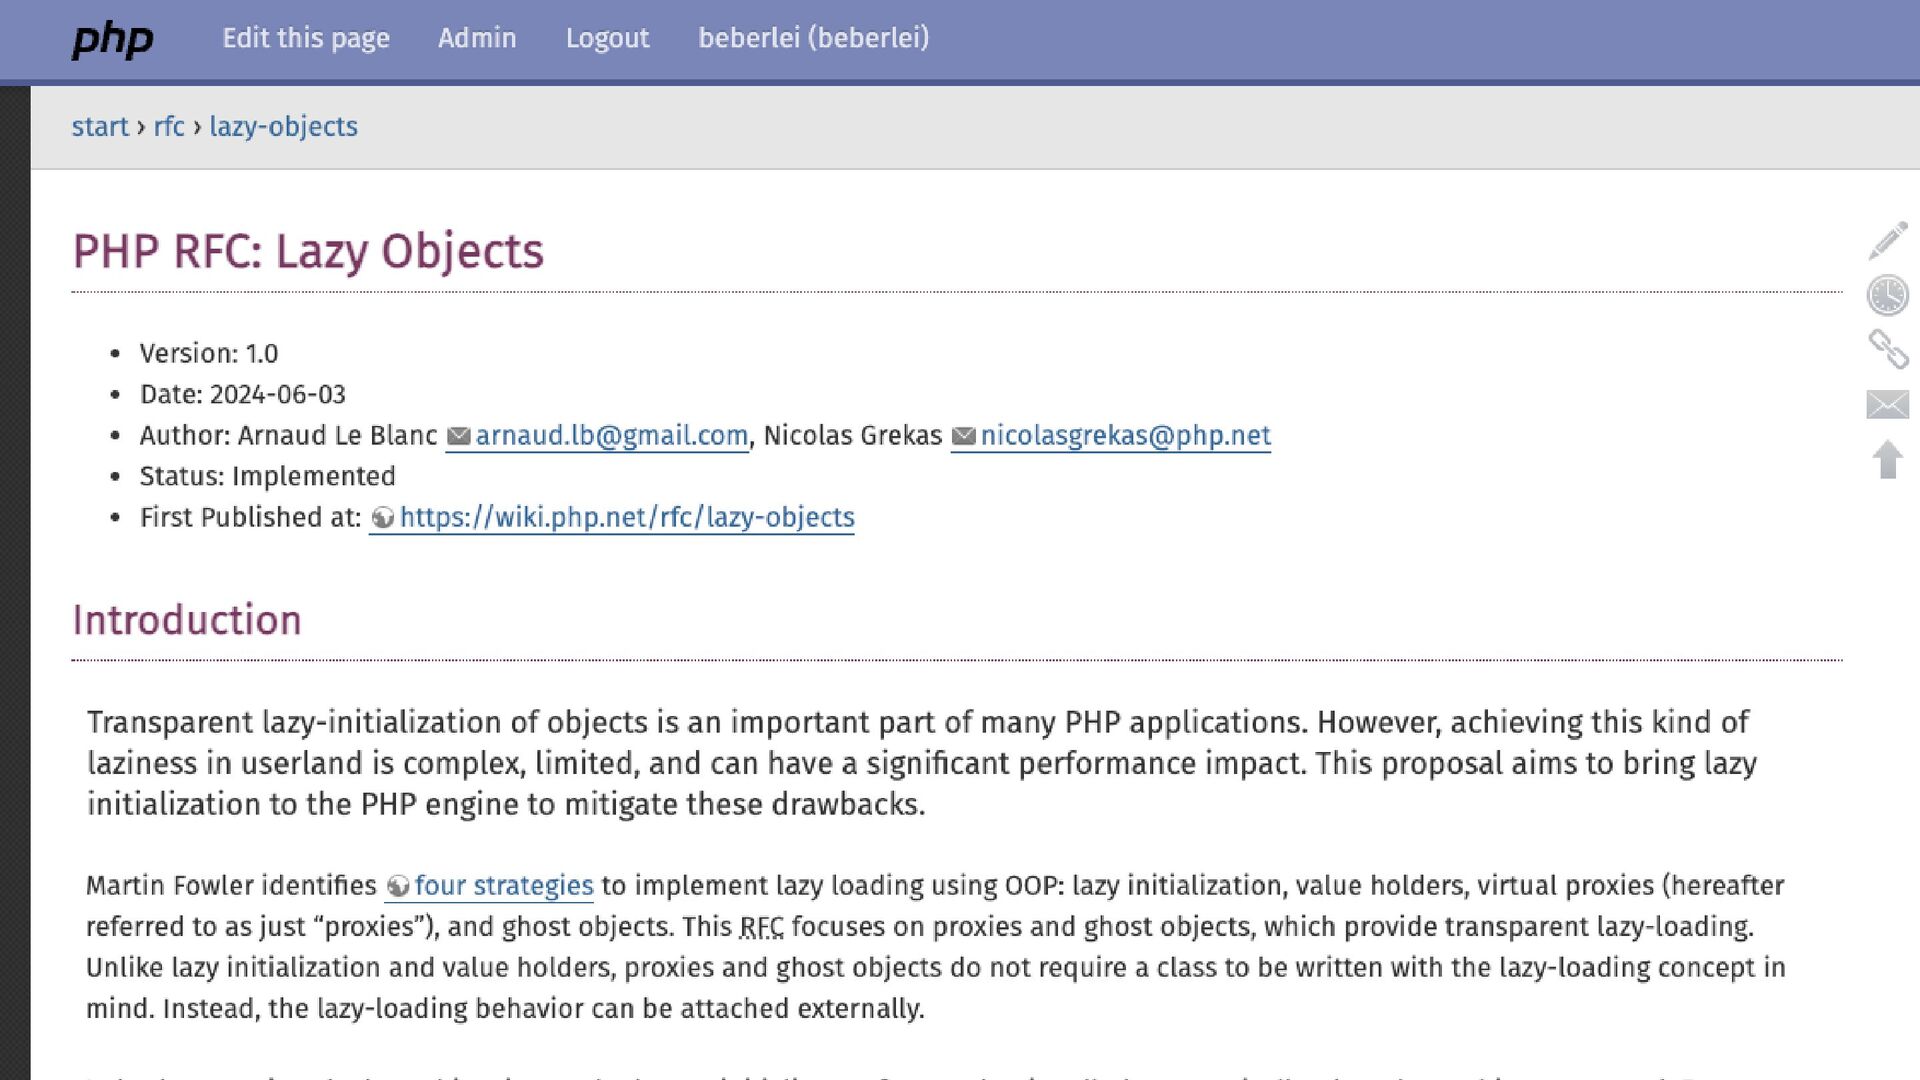
Task: Click the backlinks chain icon
Action: pos(1887,350)
